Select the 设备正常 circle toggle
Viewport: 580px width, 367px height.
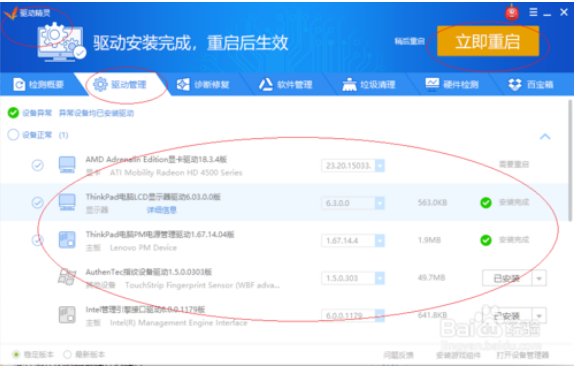click(13, 135)
